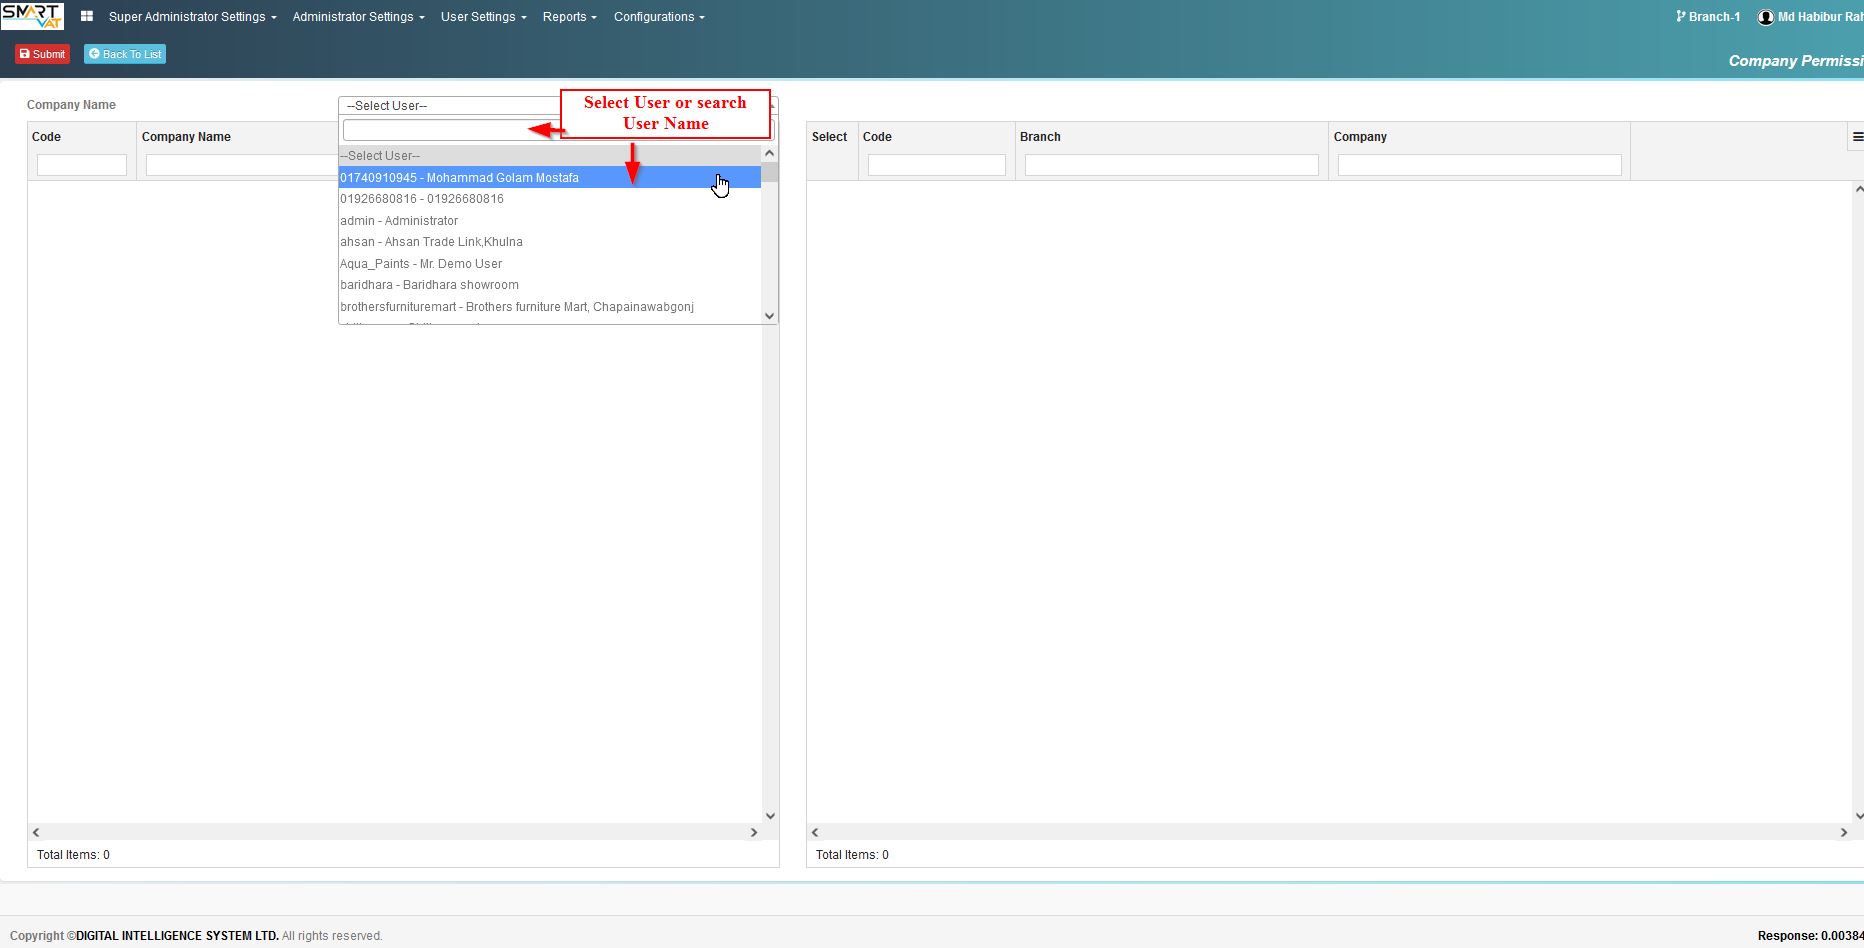Click the Branch column filter field
This screenshot has width=1864, height=948.
click(x=1171, y=165)
